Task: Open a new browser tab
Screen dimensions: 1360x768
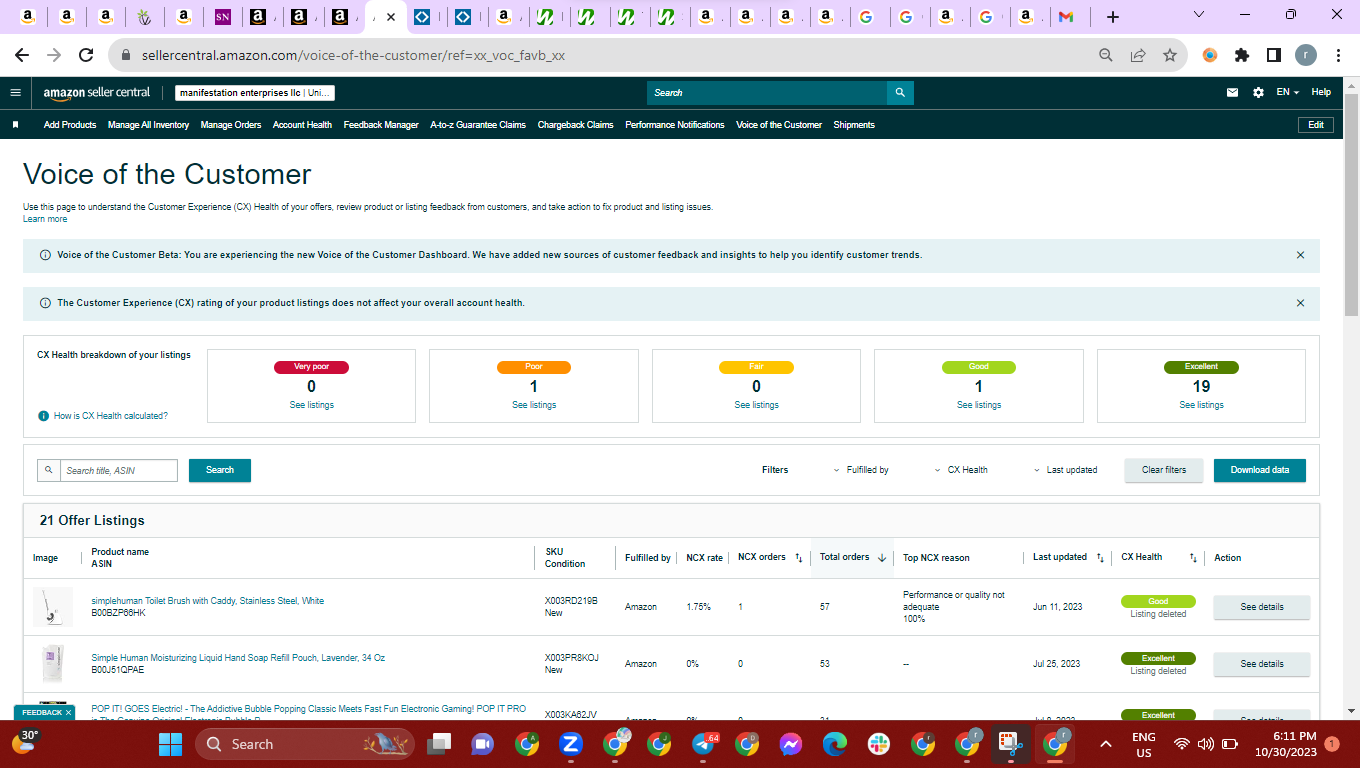Action: tap(1113, 17)
